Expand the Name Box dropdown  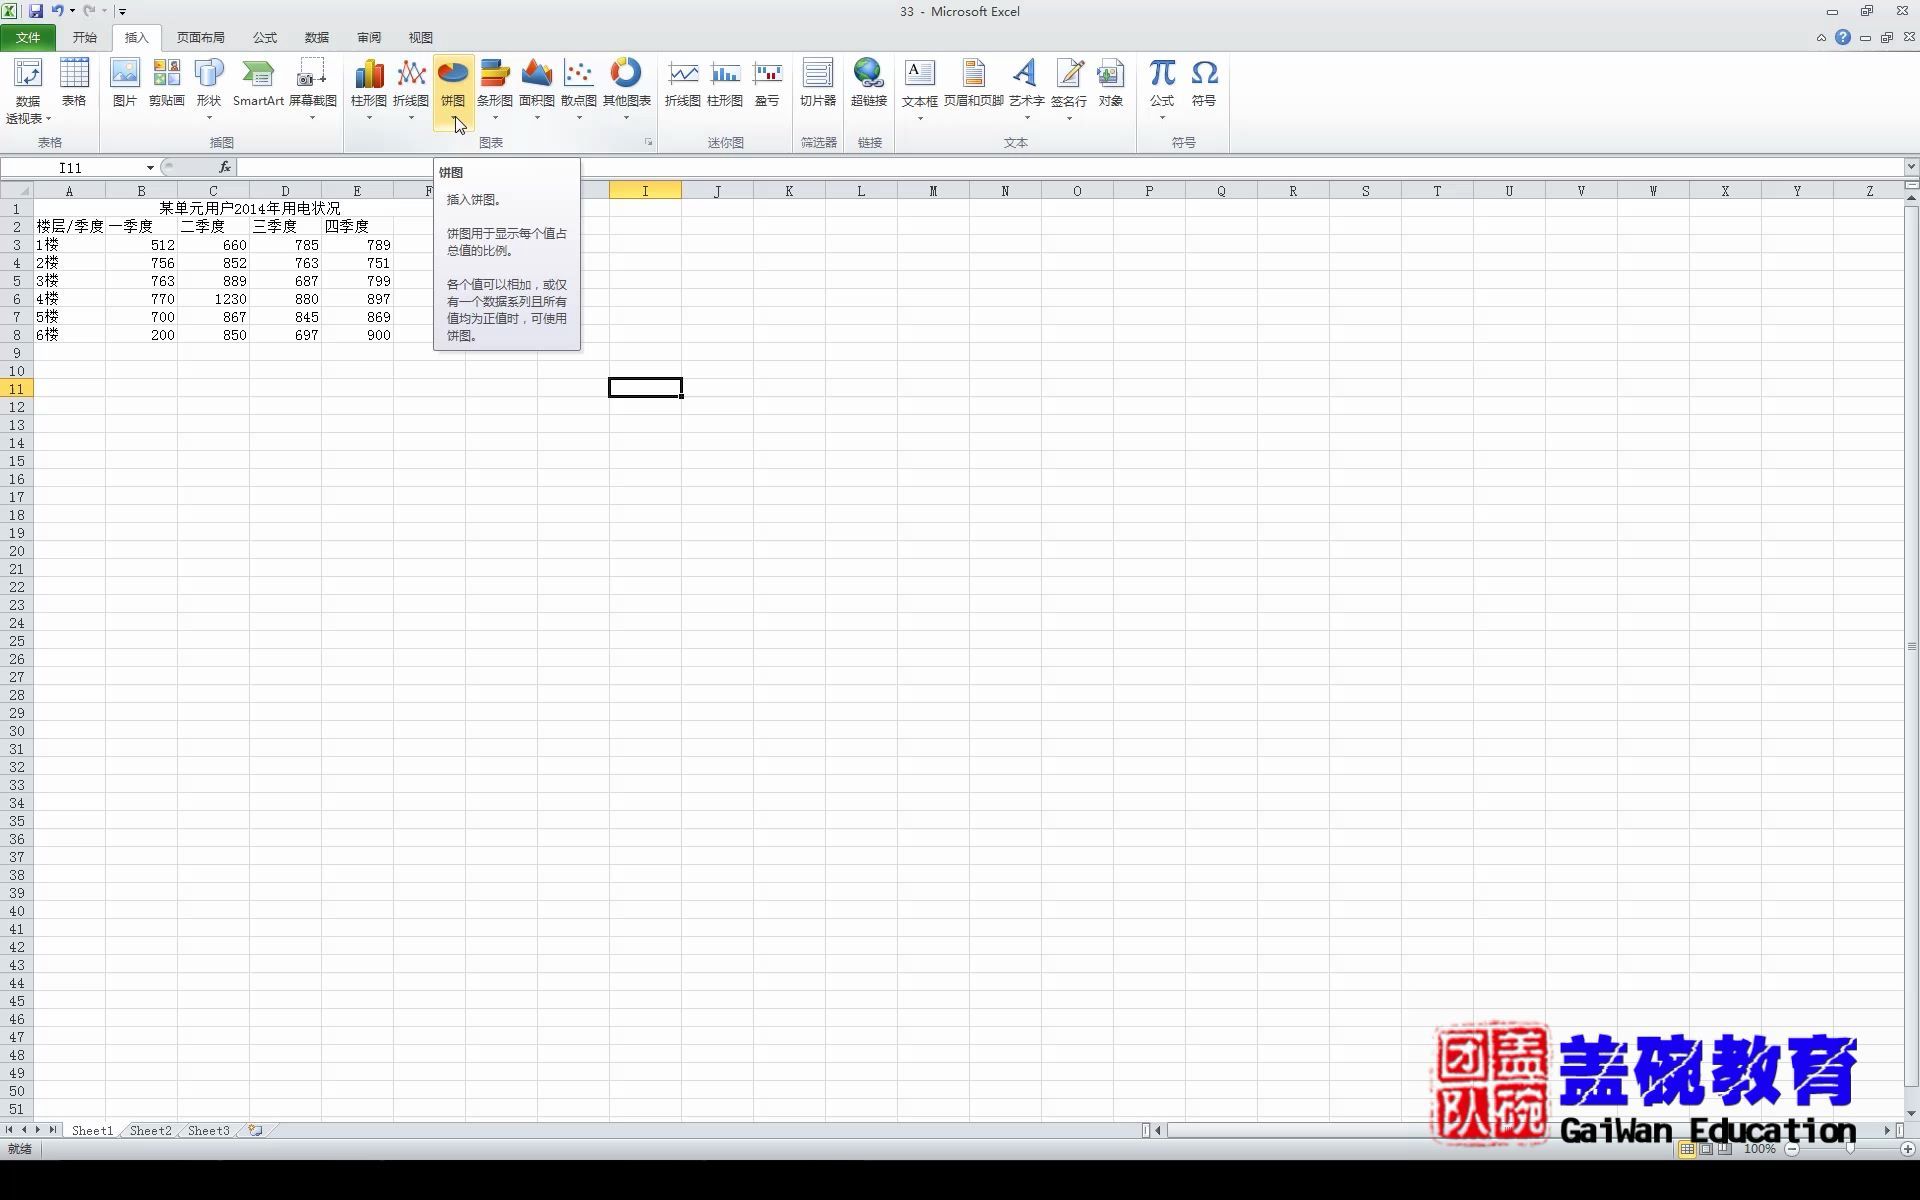pos(150,168)
